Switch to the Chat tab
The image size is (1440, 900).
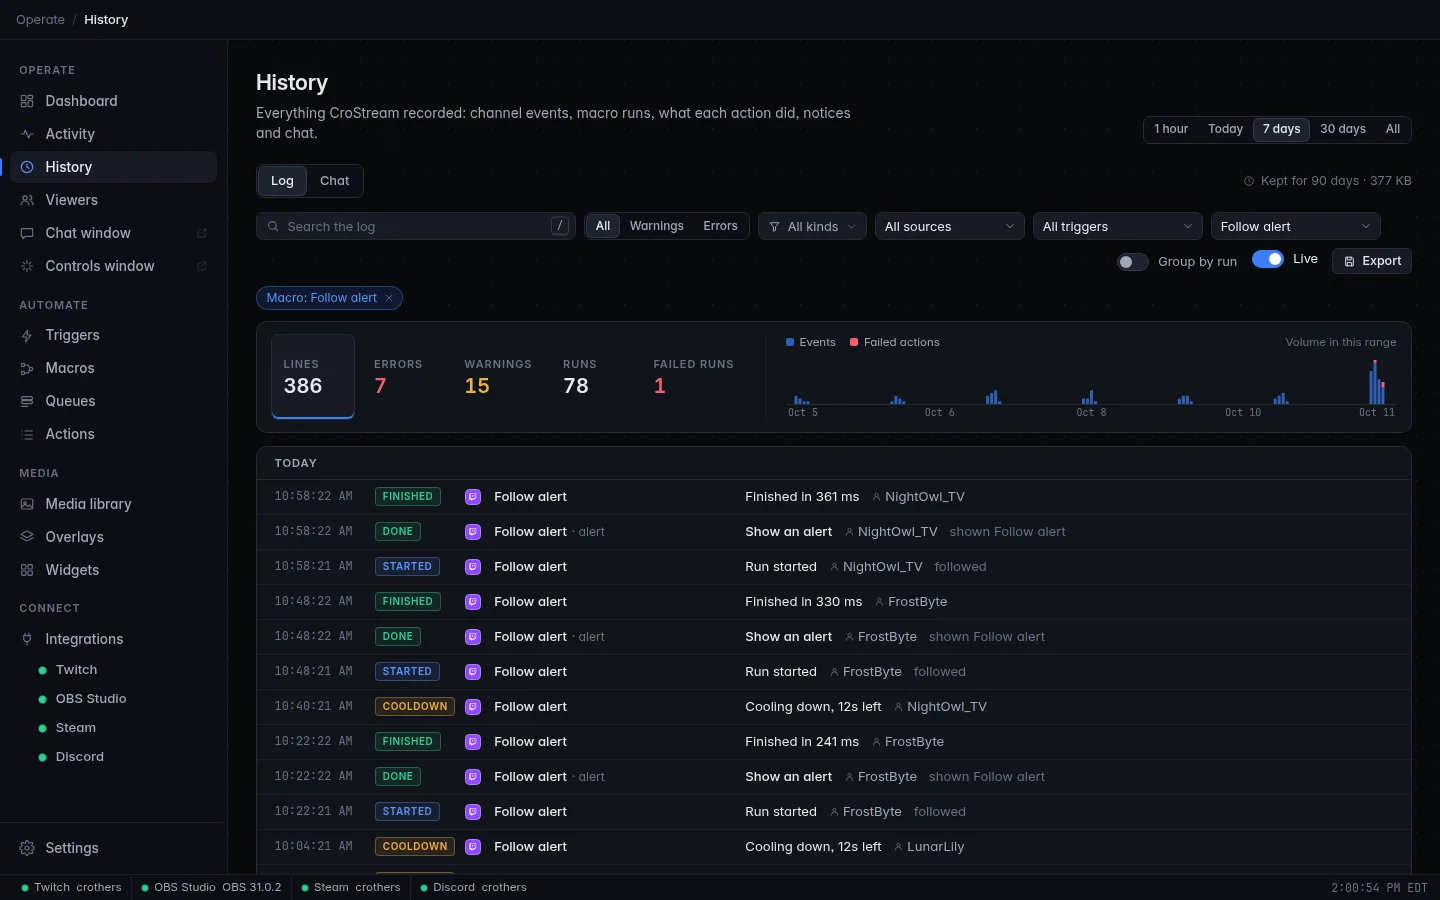[335, 181]
